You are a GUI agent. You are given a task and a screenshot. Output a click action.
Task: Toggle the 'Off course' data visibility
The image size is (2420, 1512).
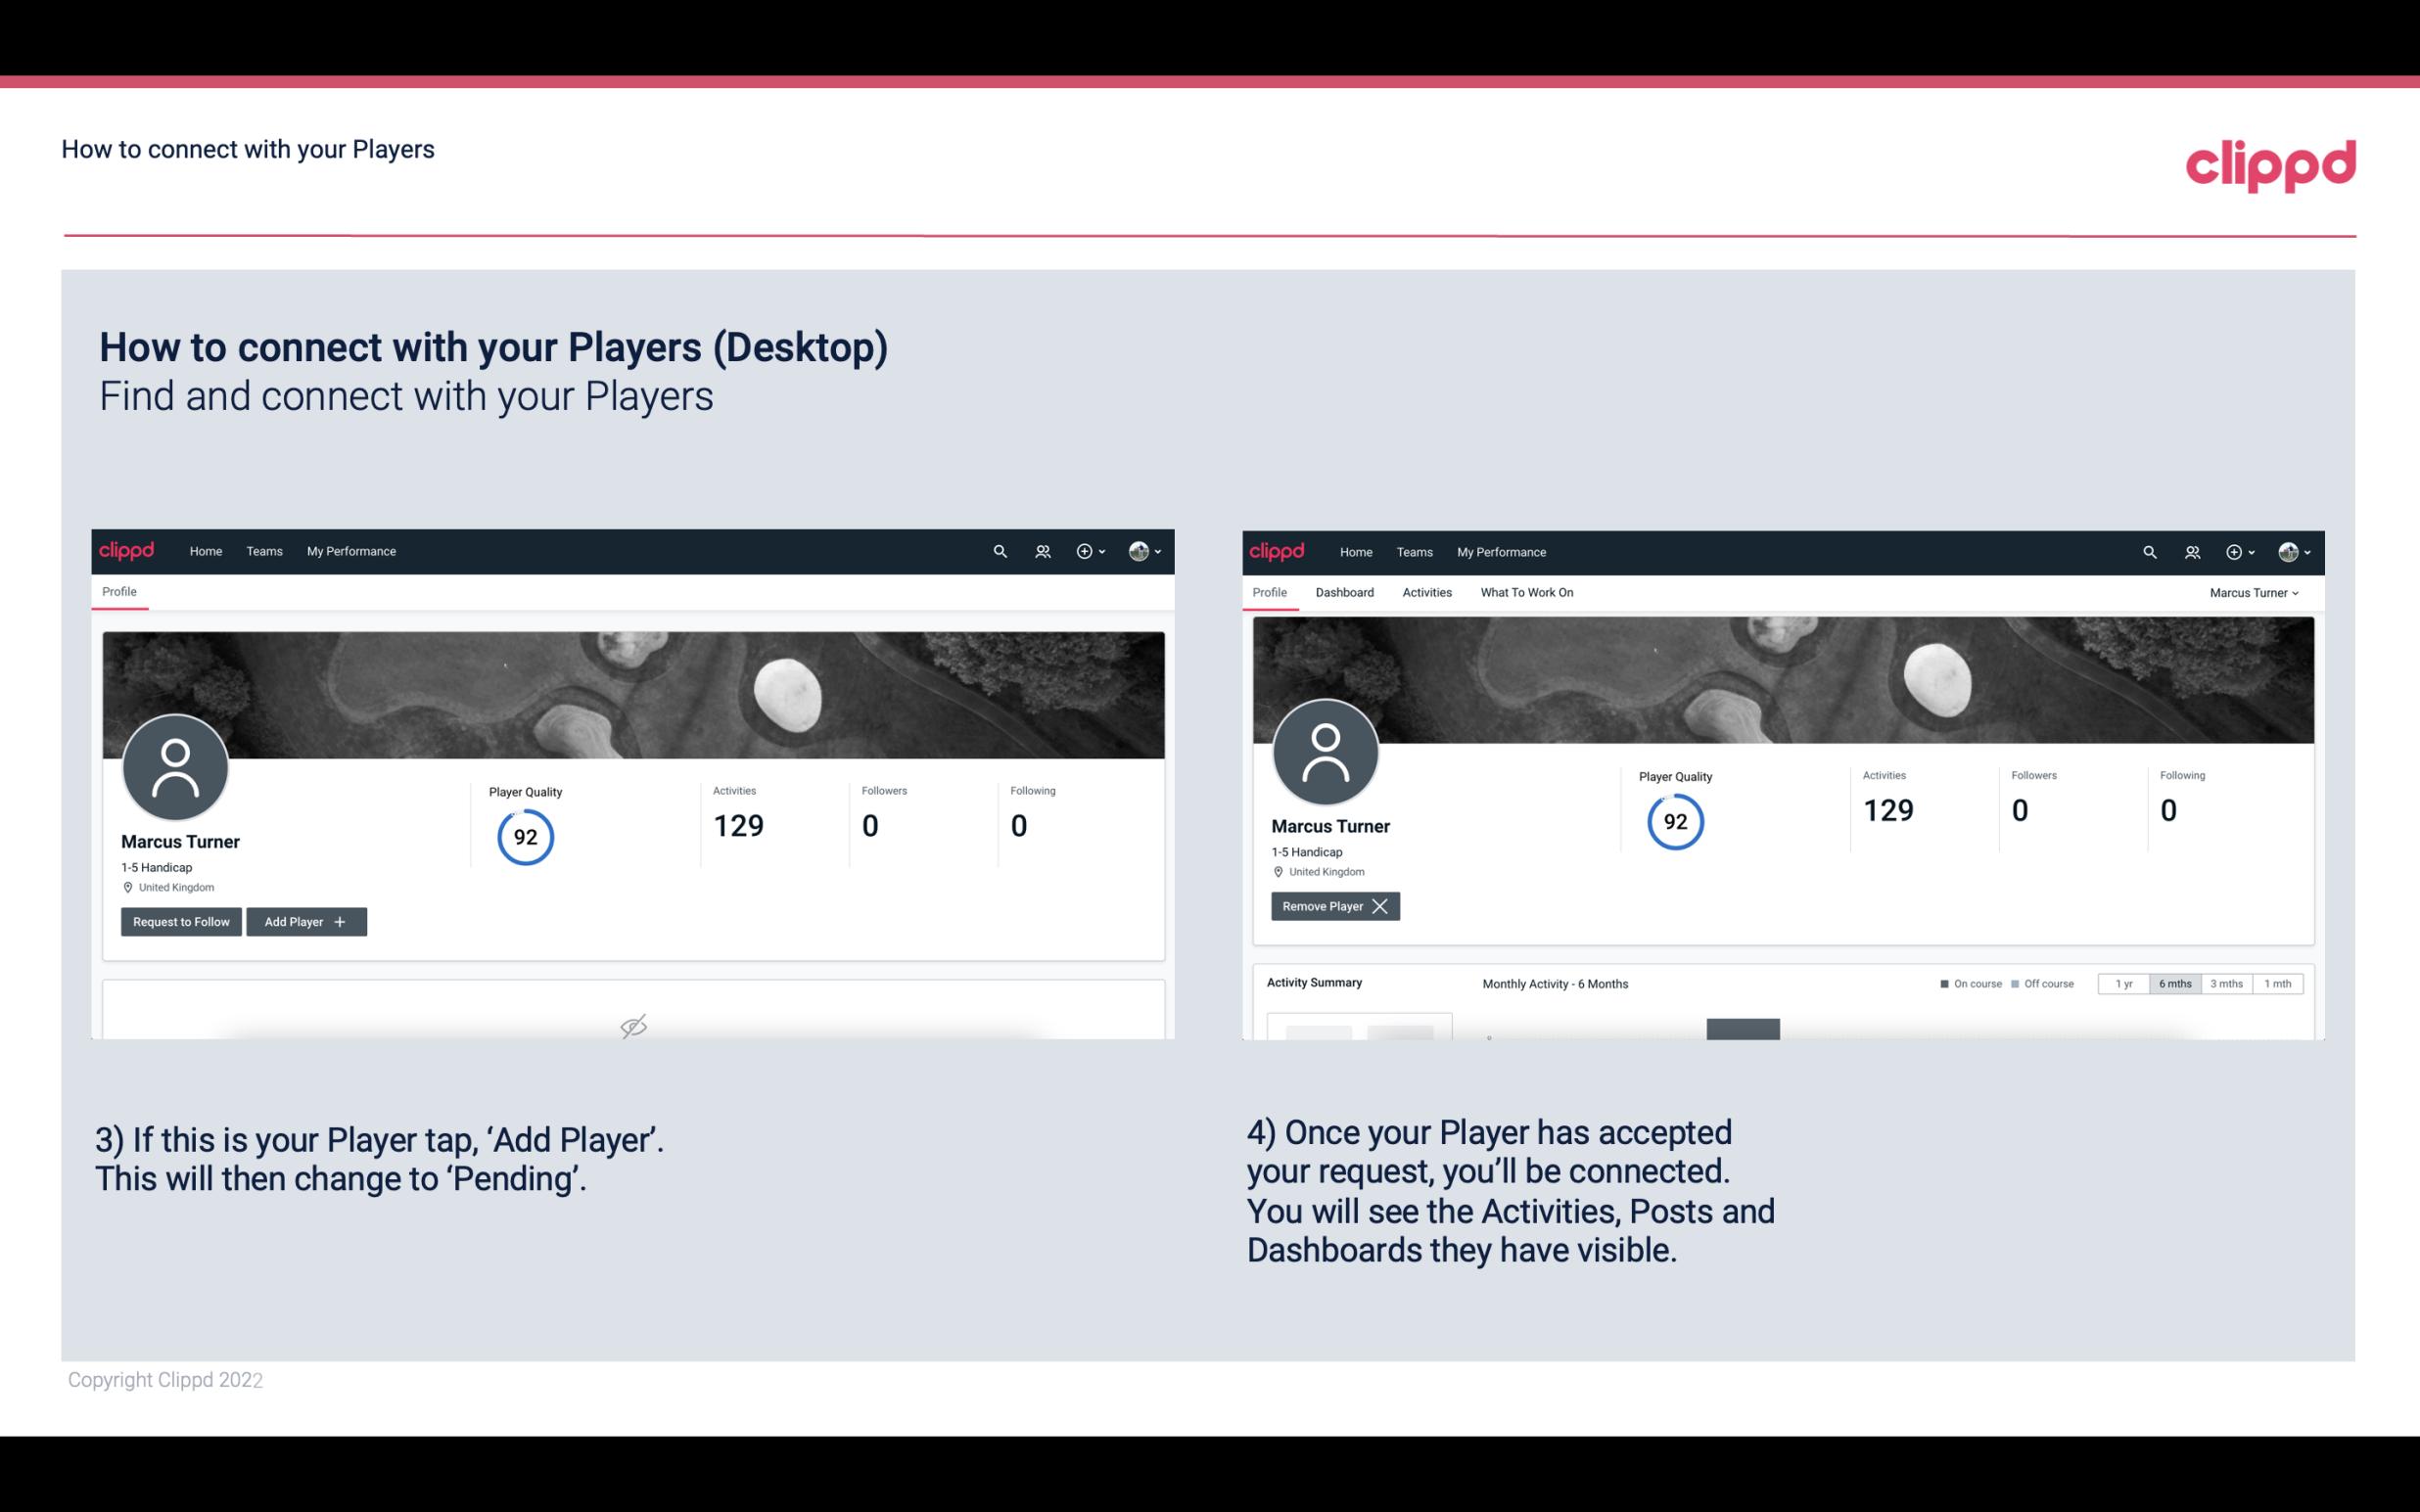(2042, 983)
